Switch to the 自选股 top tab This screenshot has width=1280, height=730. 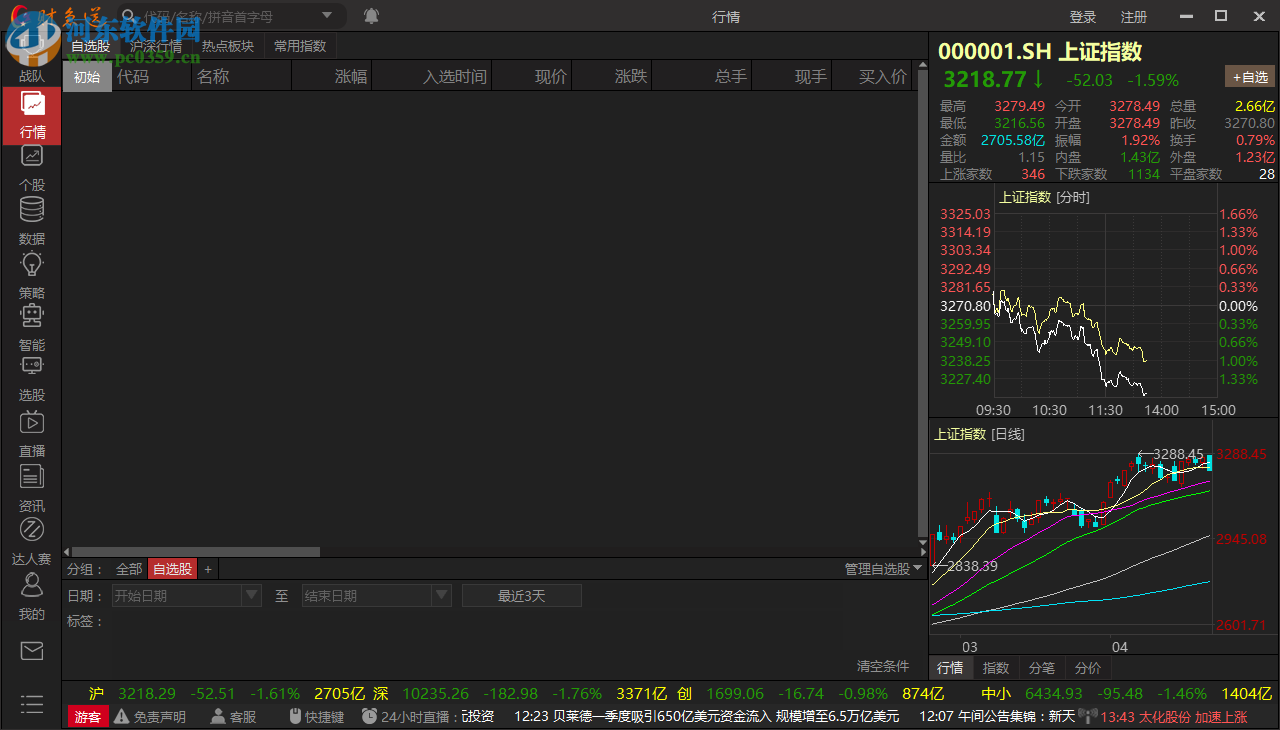pos(91,46)
